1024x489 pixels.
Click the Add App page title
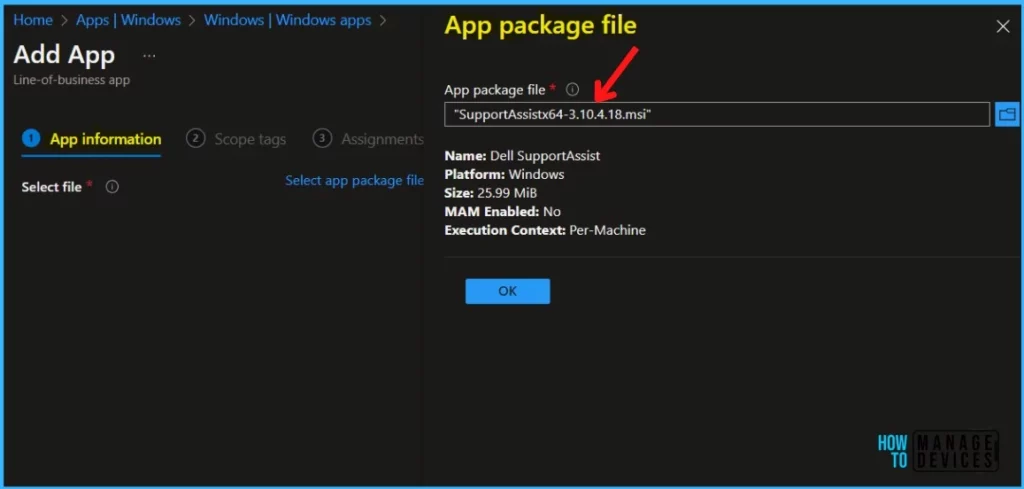[x=64, y=55]
